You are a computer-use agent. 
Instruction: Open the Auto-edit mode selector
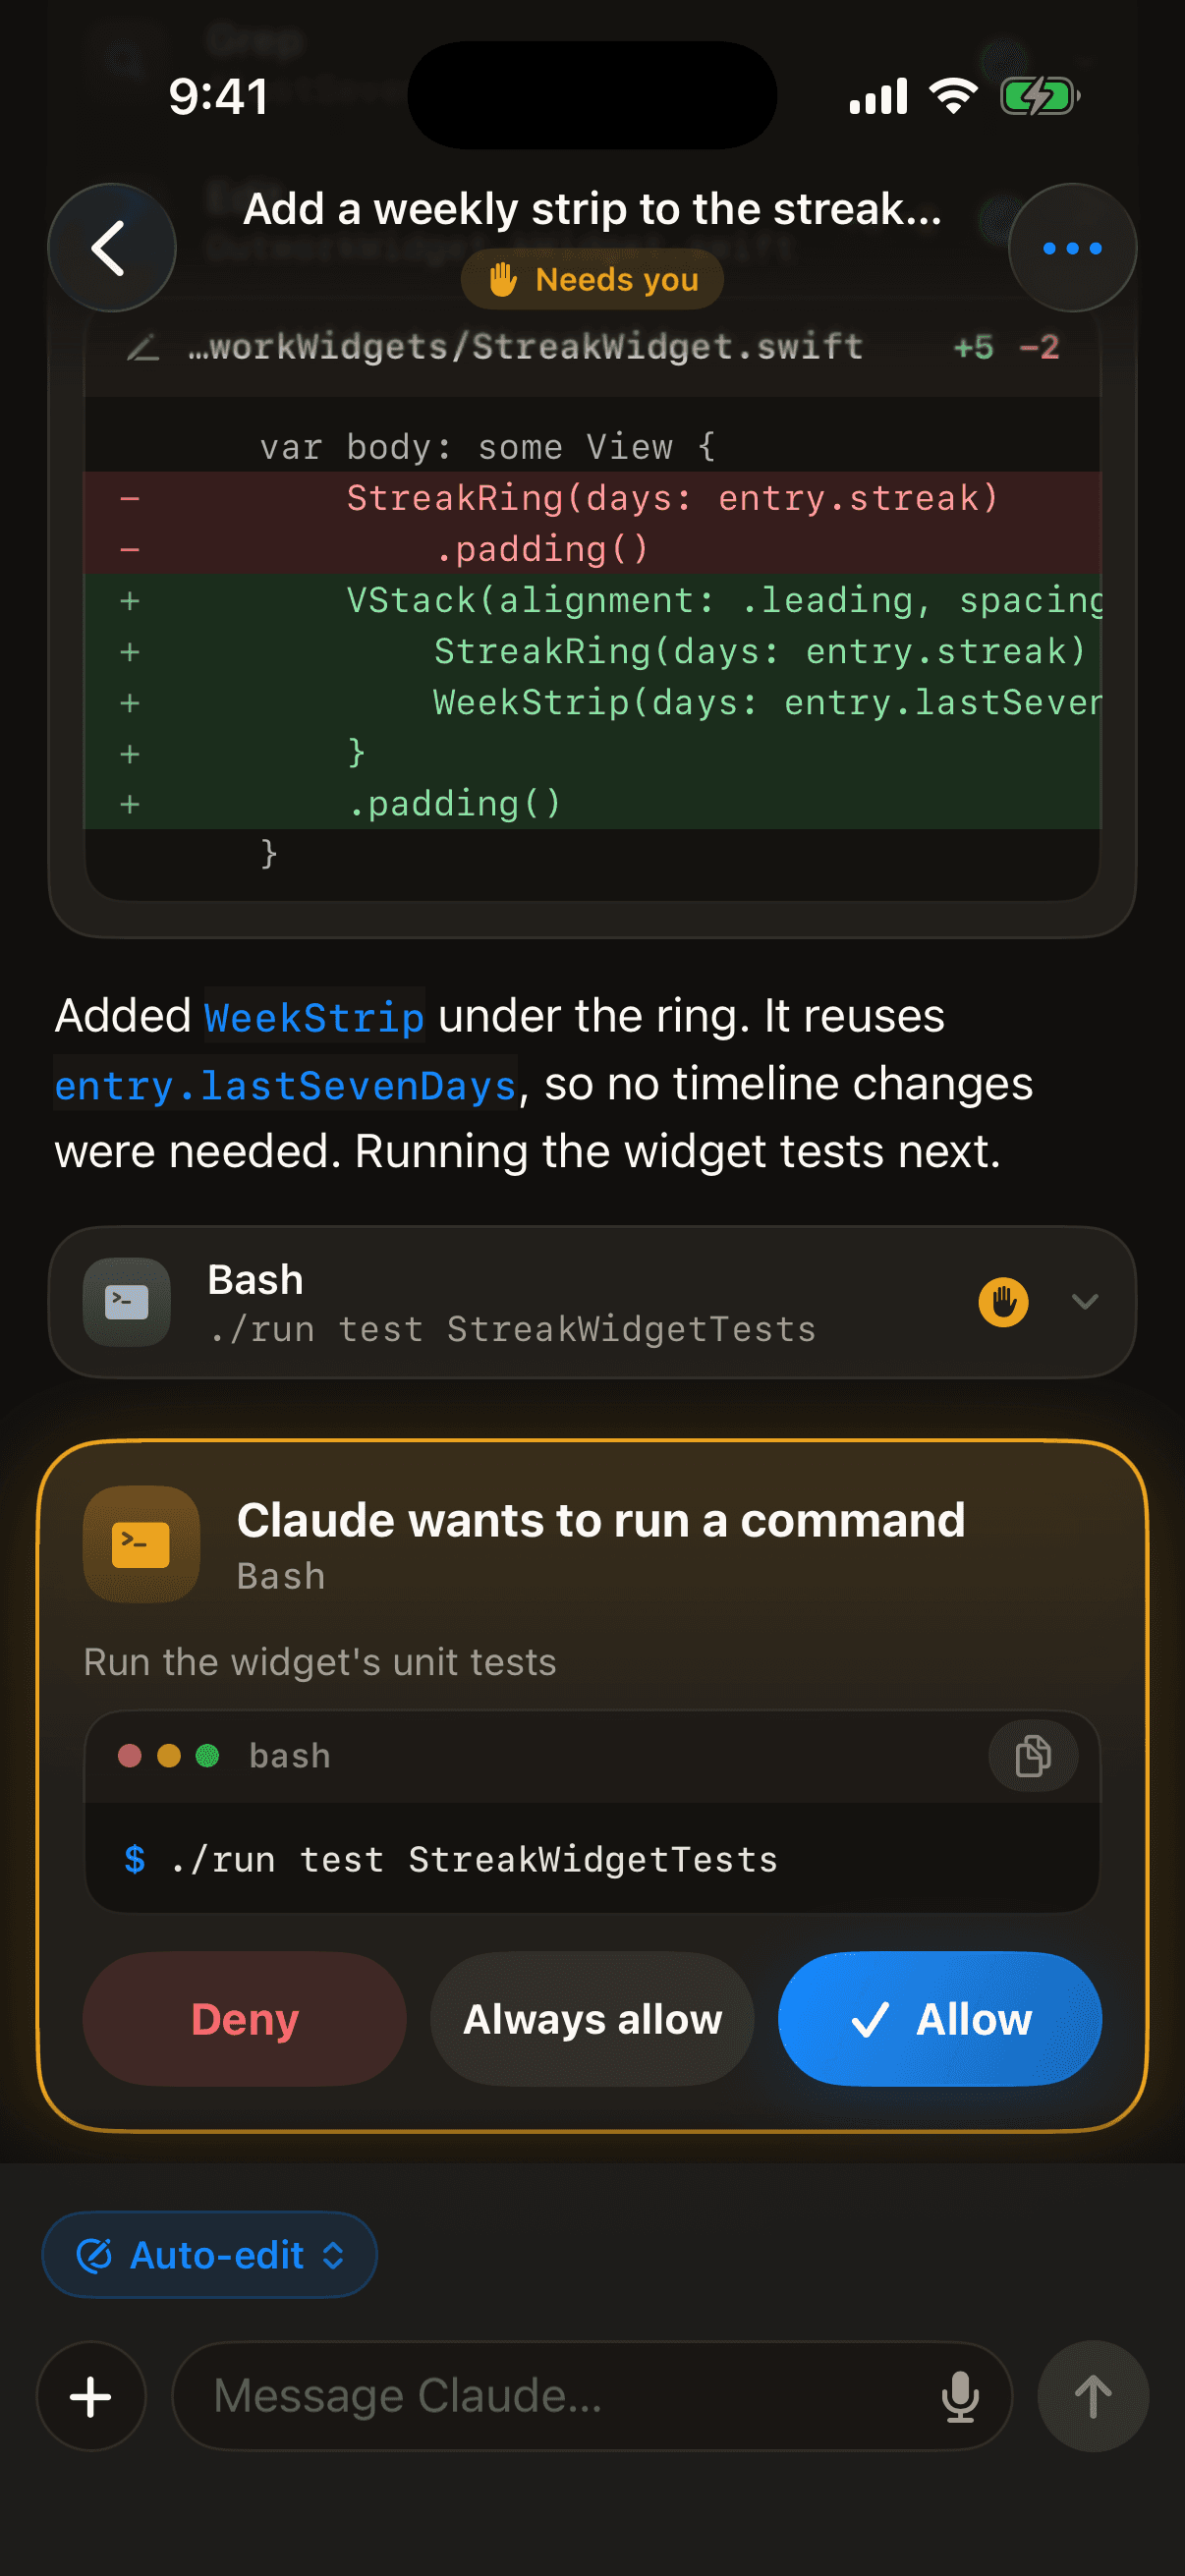[x=210, y=2255]
